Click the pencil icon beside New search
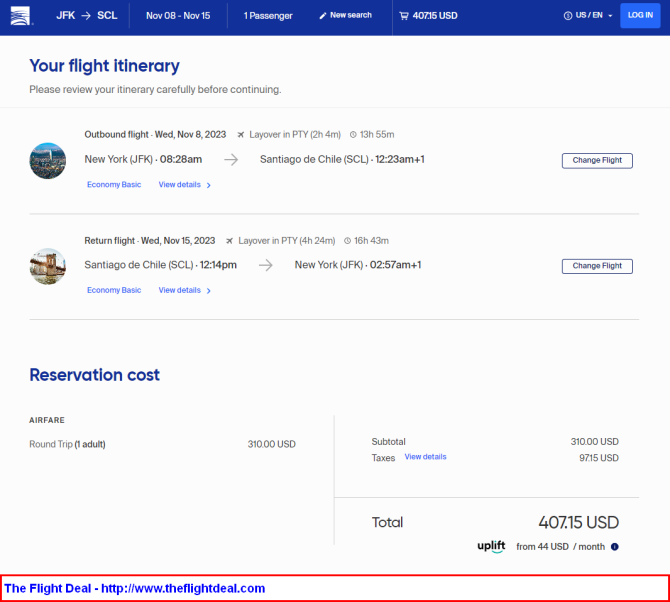Viewport: 670px width, 602px height. point(323,16)
